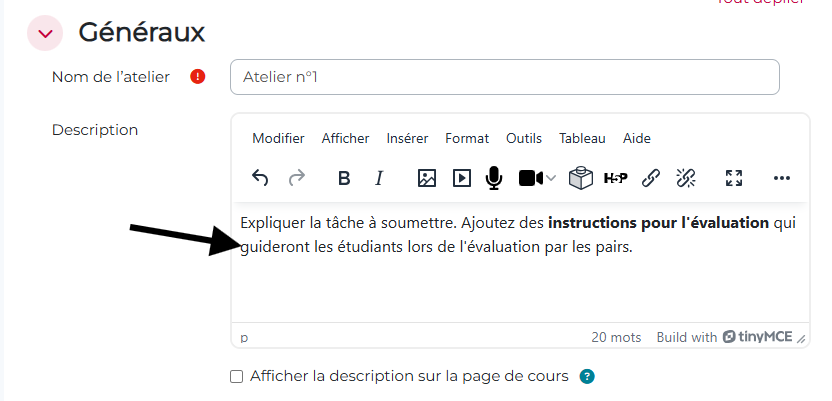Insert an image with the picture icon
832x401 pixels.
(427, 178)
